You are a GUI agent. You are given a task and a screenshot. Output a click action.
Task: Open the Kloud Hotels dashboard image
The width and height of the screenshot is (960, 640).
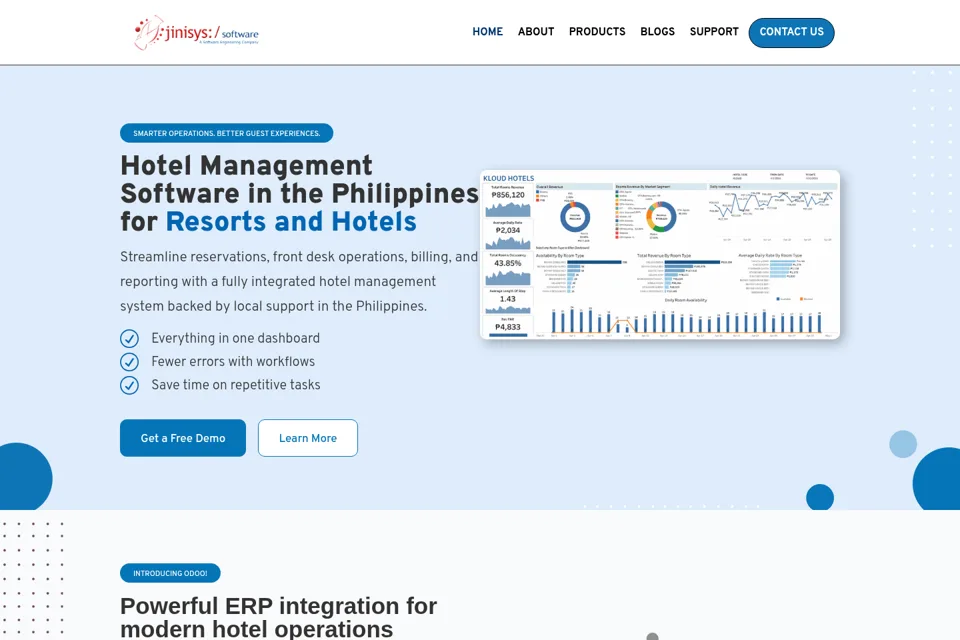tap(660, 254)
